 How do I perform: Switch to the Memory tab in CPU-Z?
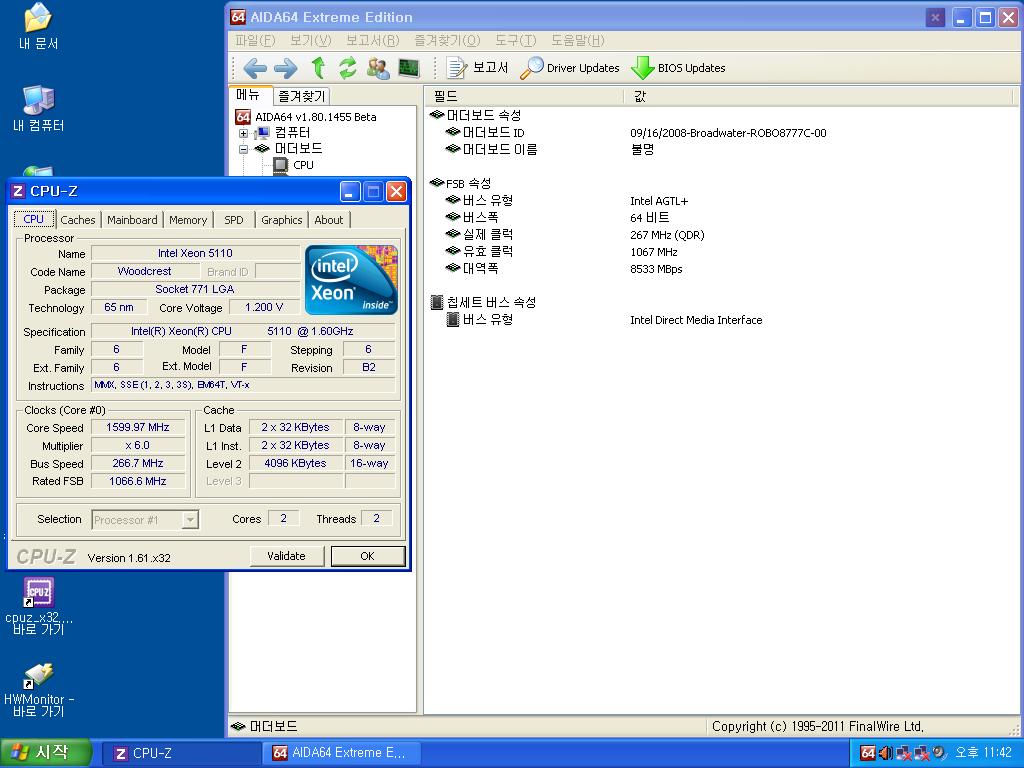pos(188,220)
